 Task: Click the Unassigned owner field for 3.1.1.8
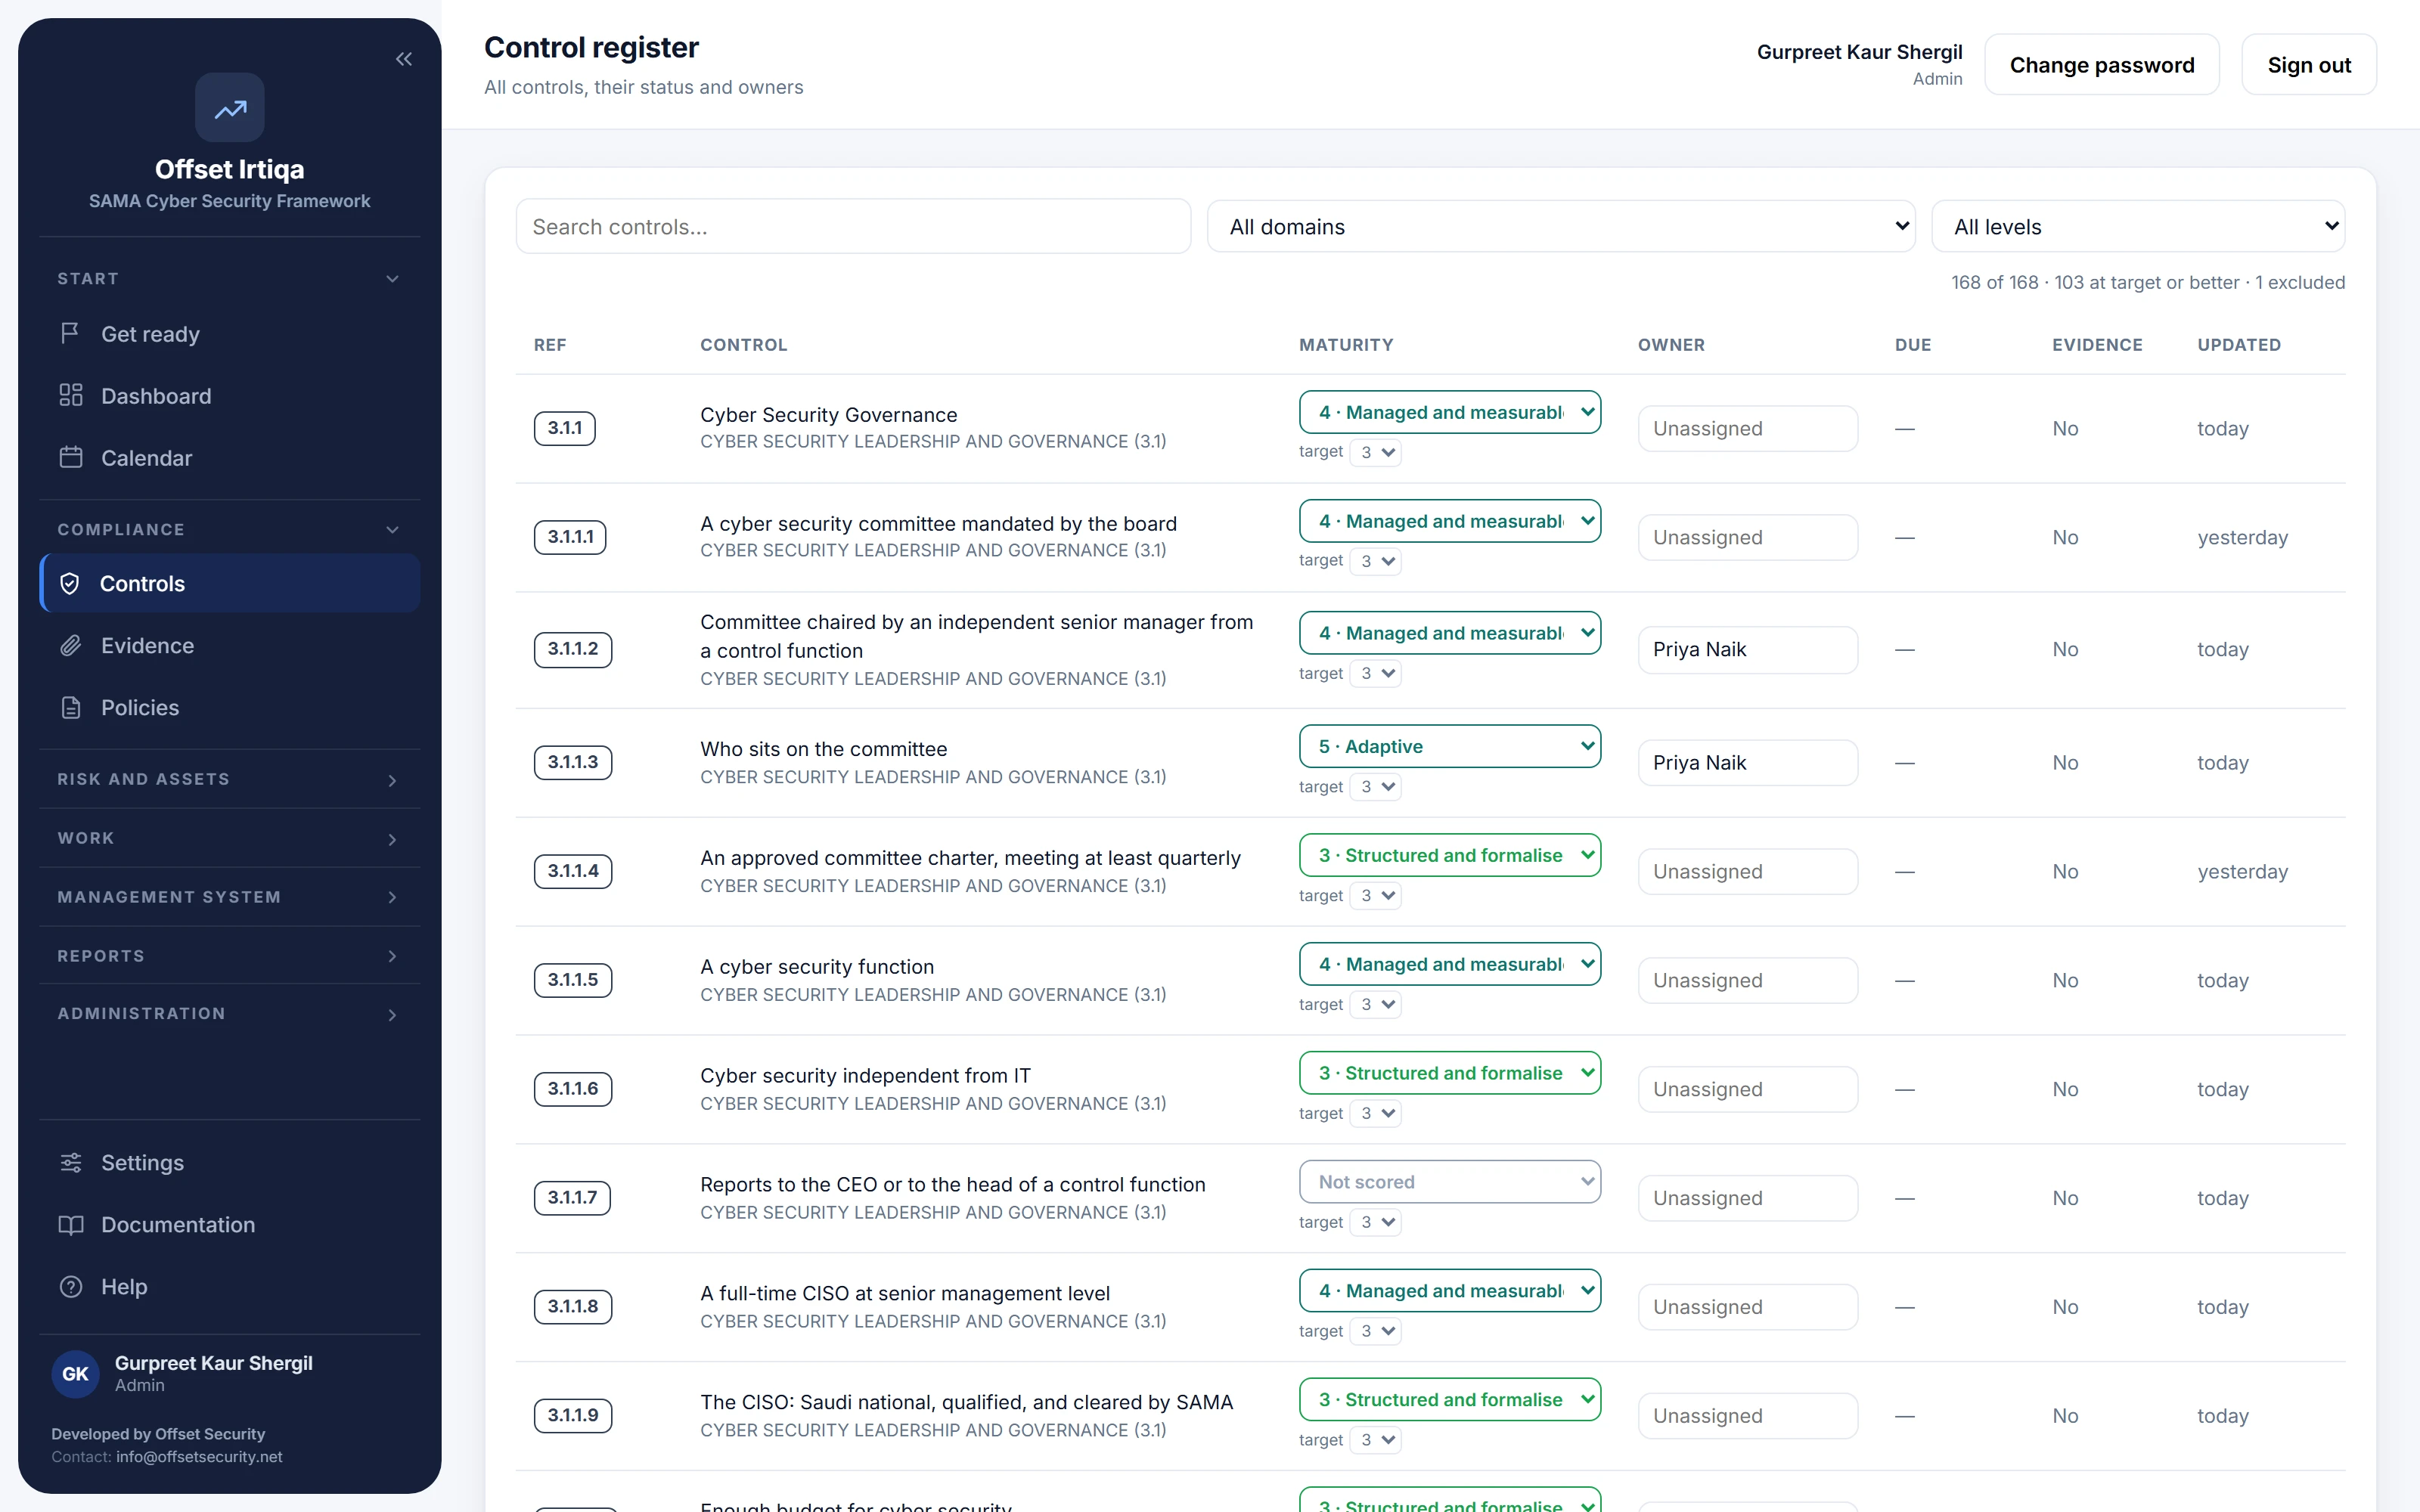click(1748, 1307)
